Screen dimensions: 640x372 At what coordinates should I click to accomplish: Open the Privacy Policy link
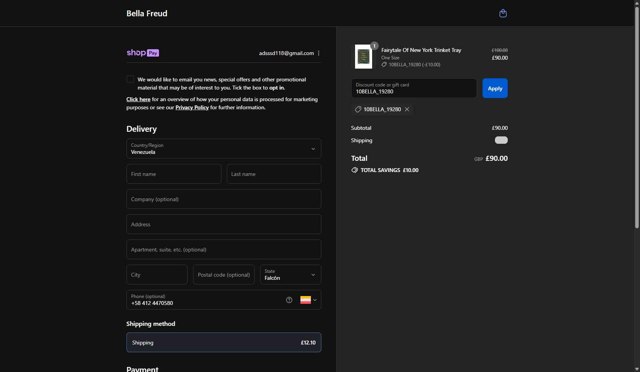pyautogui.click(x=192, y=107)
